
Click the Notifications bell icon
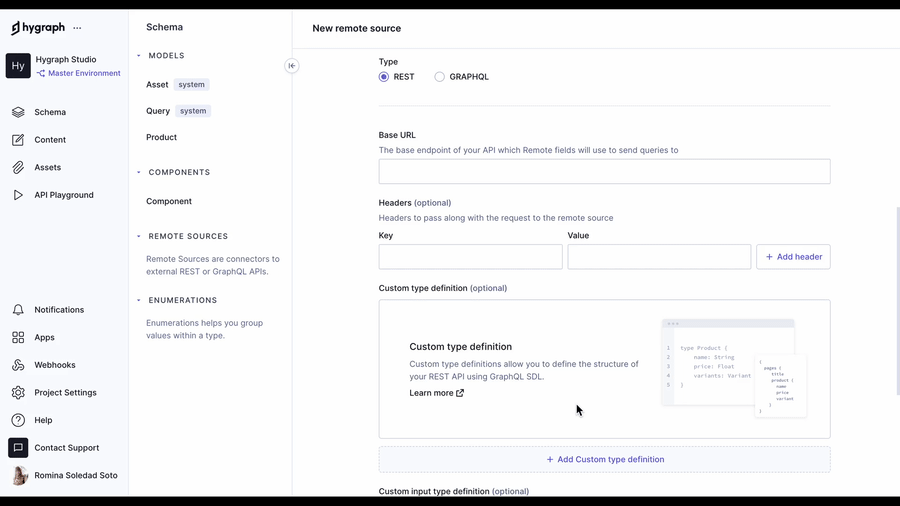[x=18, y=310]
